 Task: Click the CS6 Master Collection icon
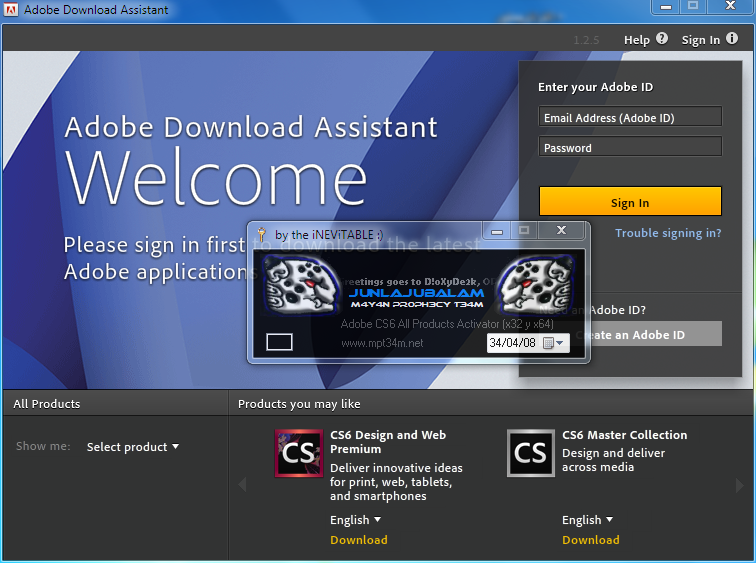tap(531, 453)
